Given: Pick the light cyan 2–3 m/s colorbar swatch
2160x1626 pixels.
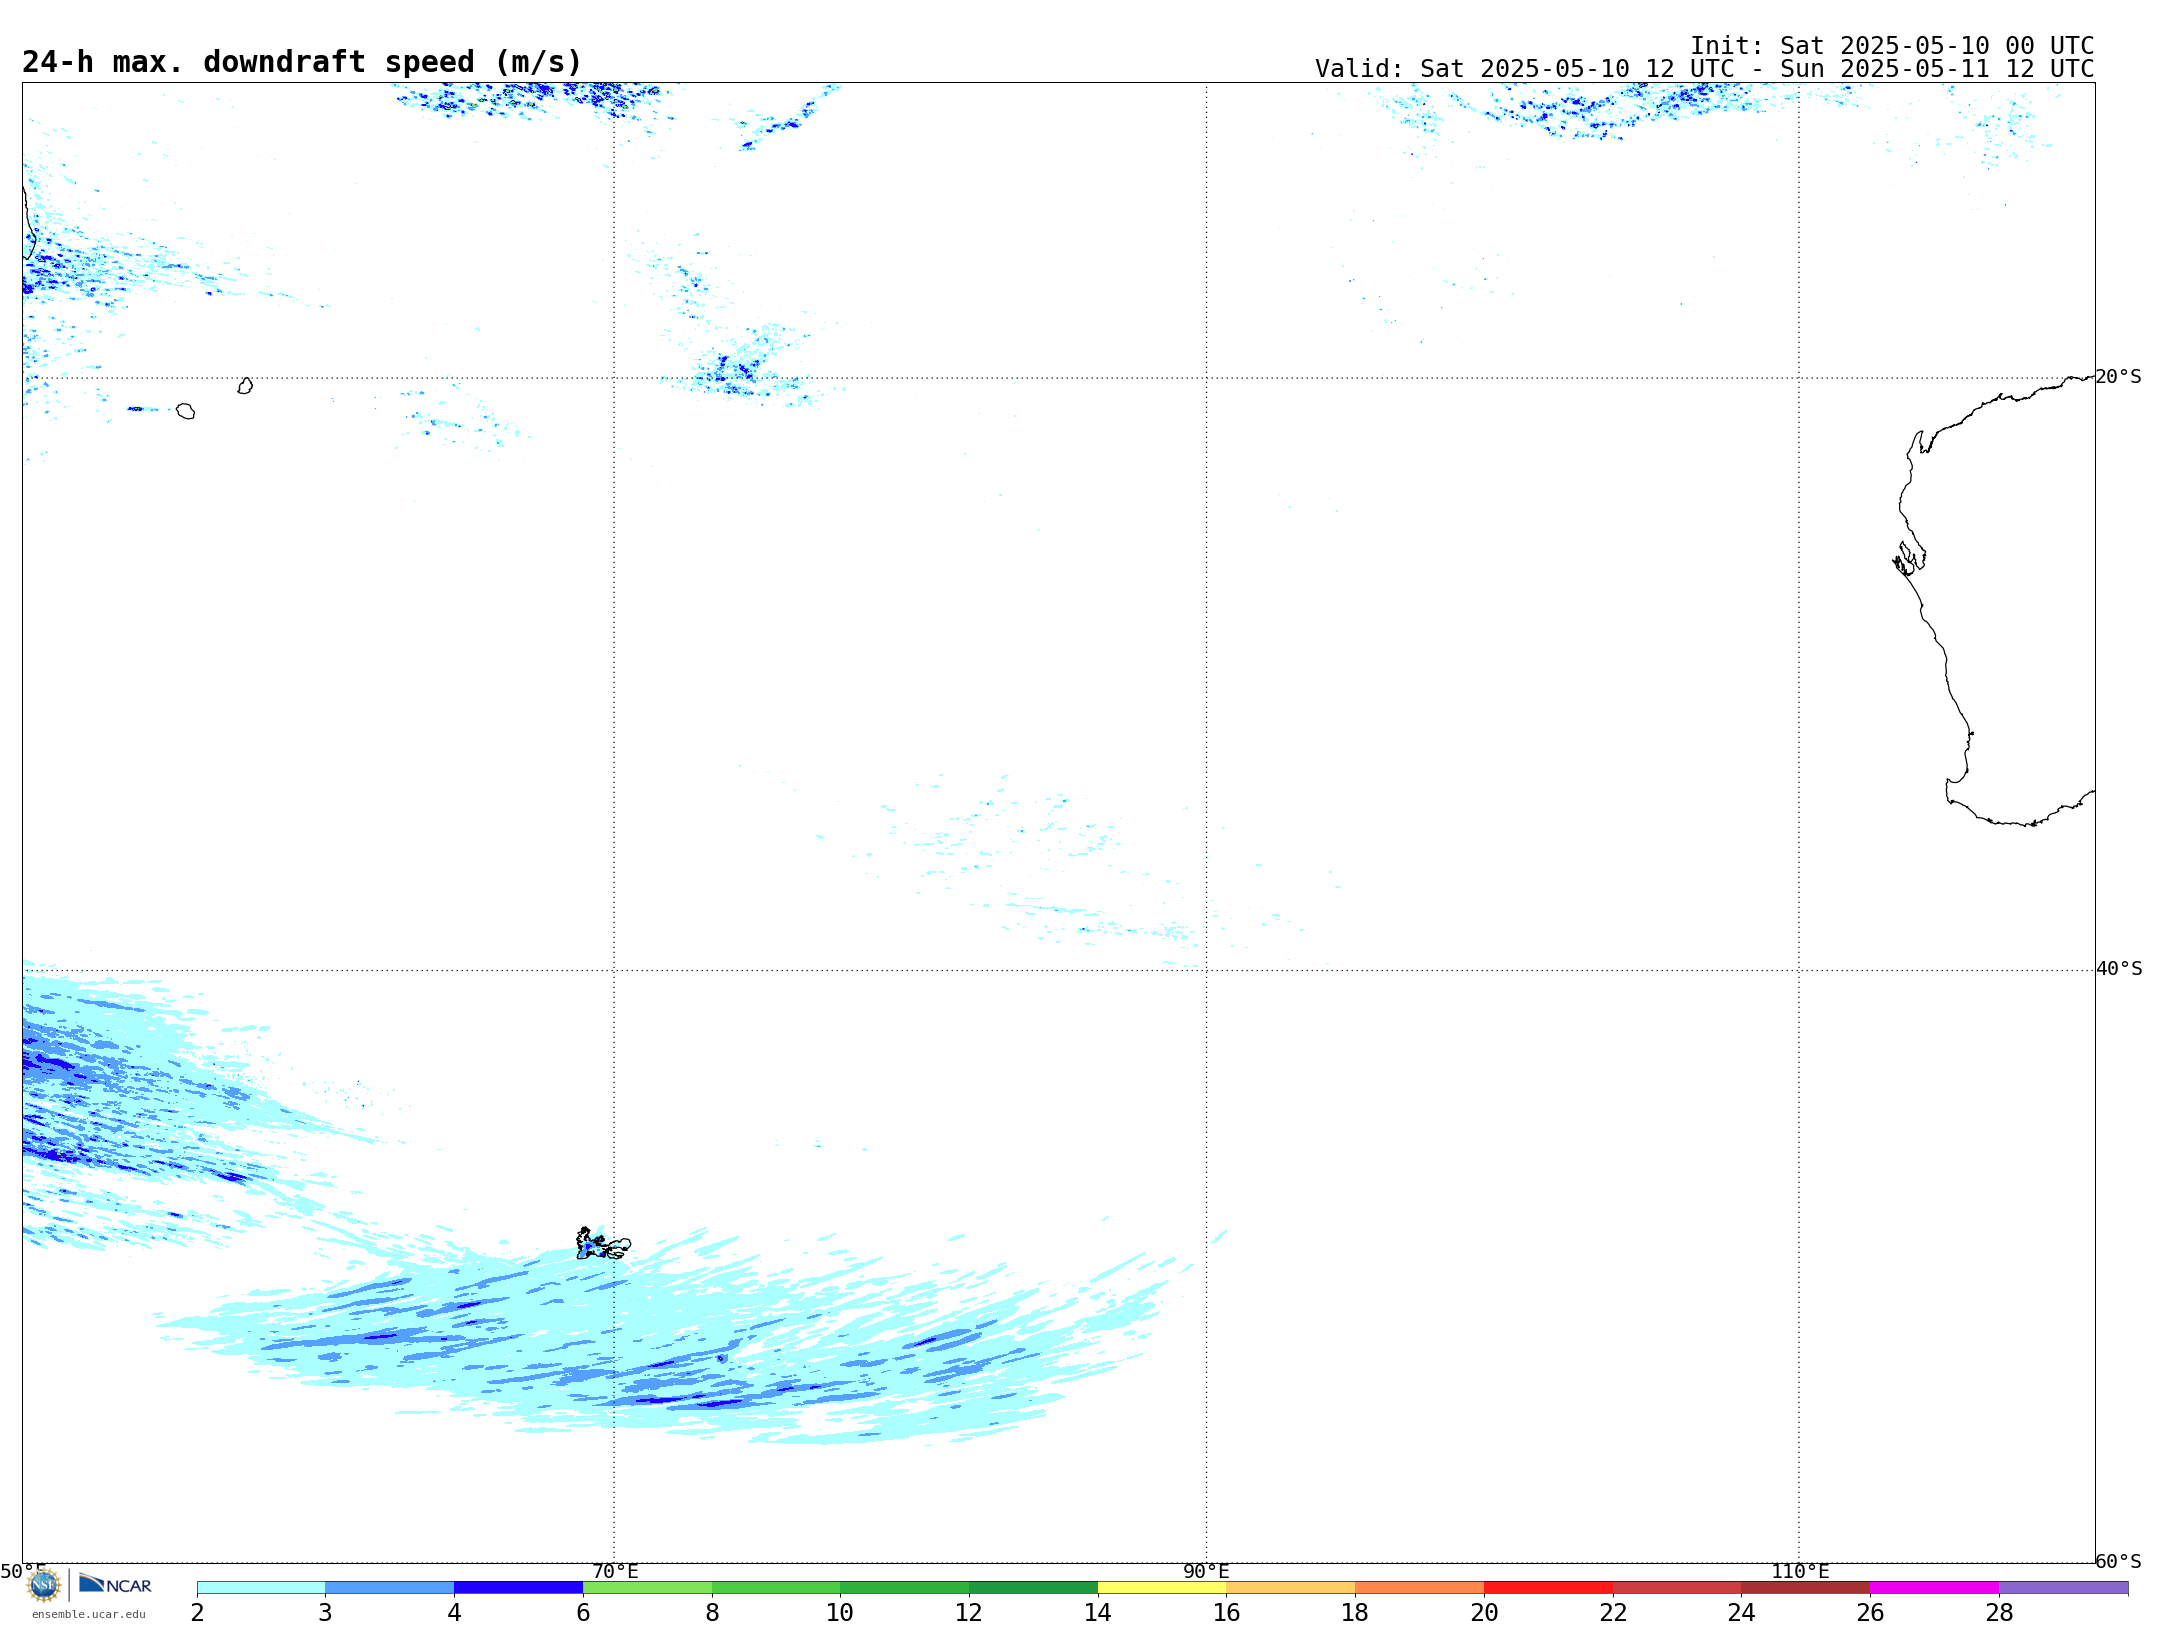Looking at the screenshot, I should 261,1588.
